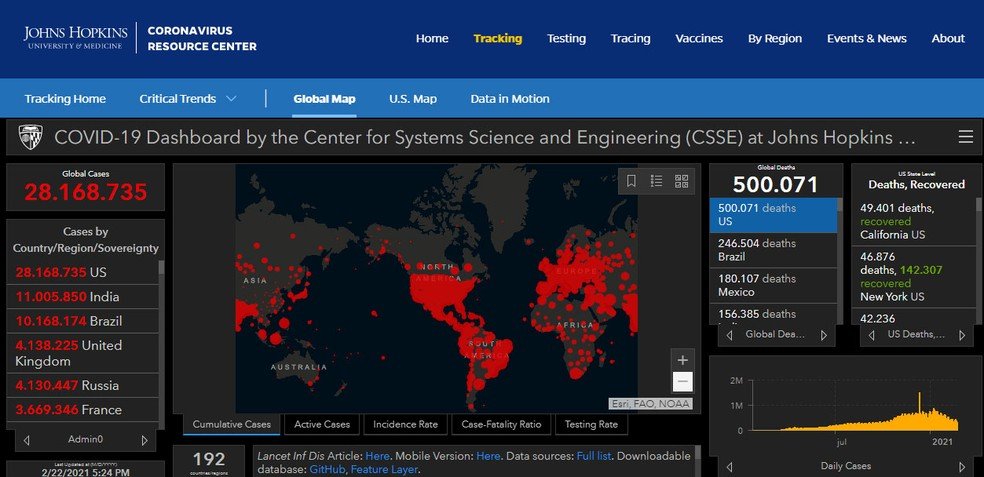Screen dimensions: 984x477
Task: Zoom out on the map with minus button
Action: pos(683,382)
